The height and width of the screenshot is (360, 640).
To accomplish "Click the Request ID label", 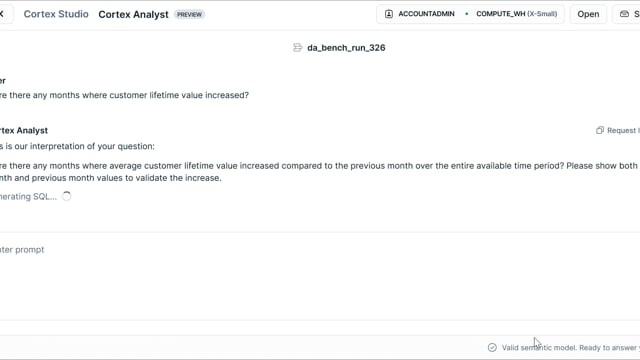I will (623, 131).
